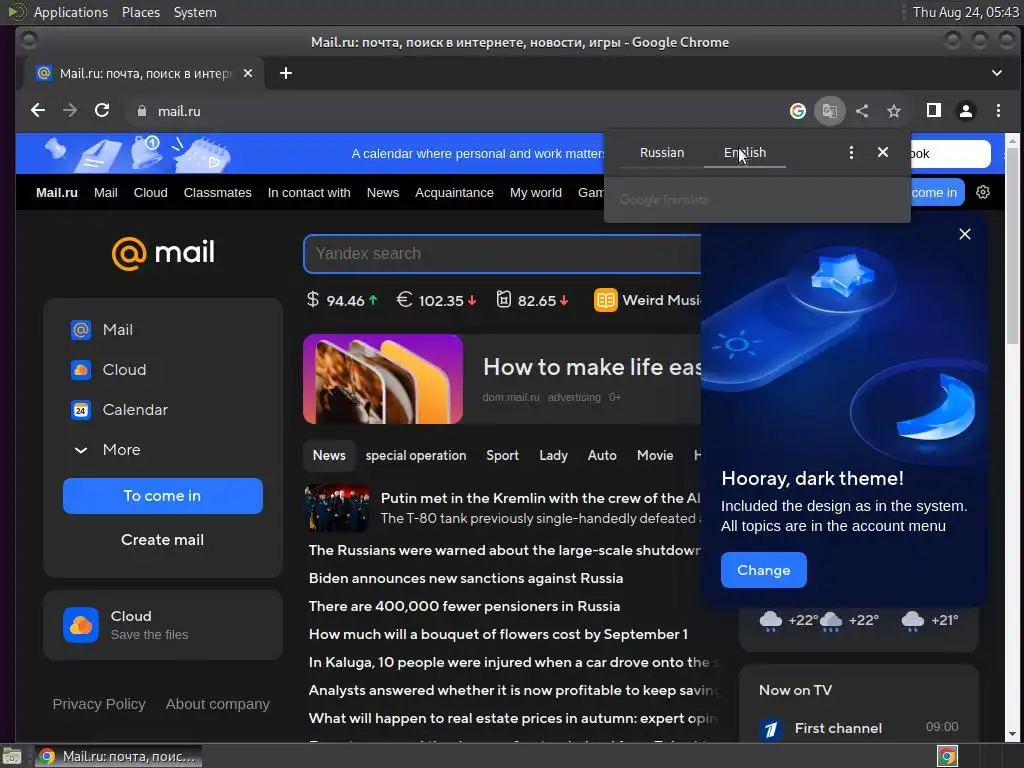Share this page via the share icon
Viewport: 1024px width, 768px height.
click(x=862, y=111)
